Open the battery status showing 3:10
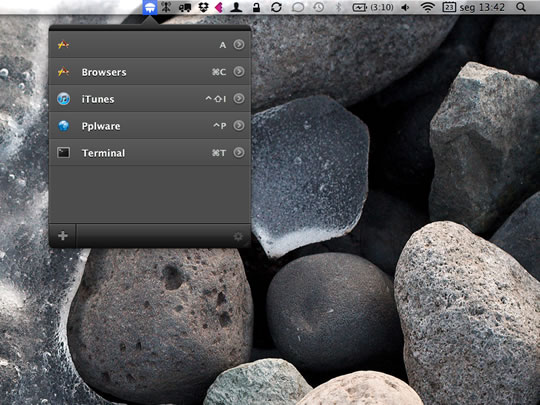The height and width of the screenshot is (405, 540). [x=373, y=7]
